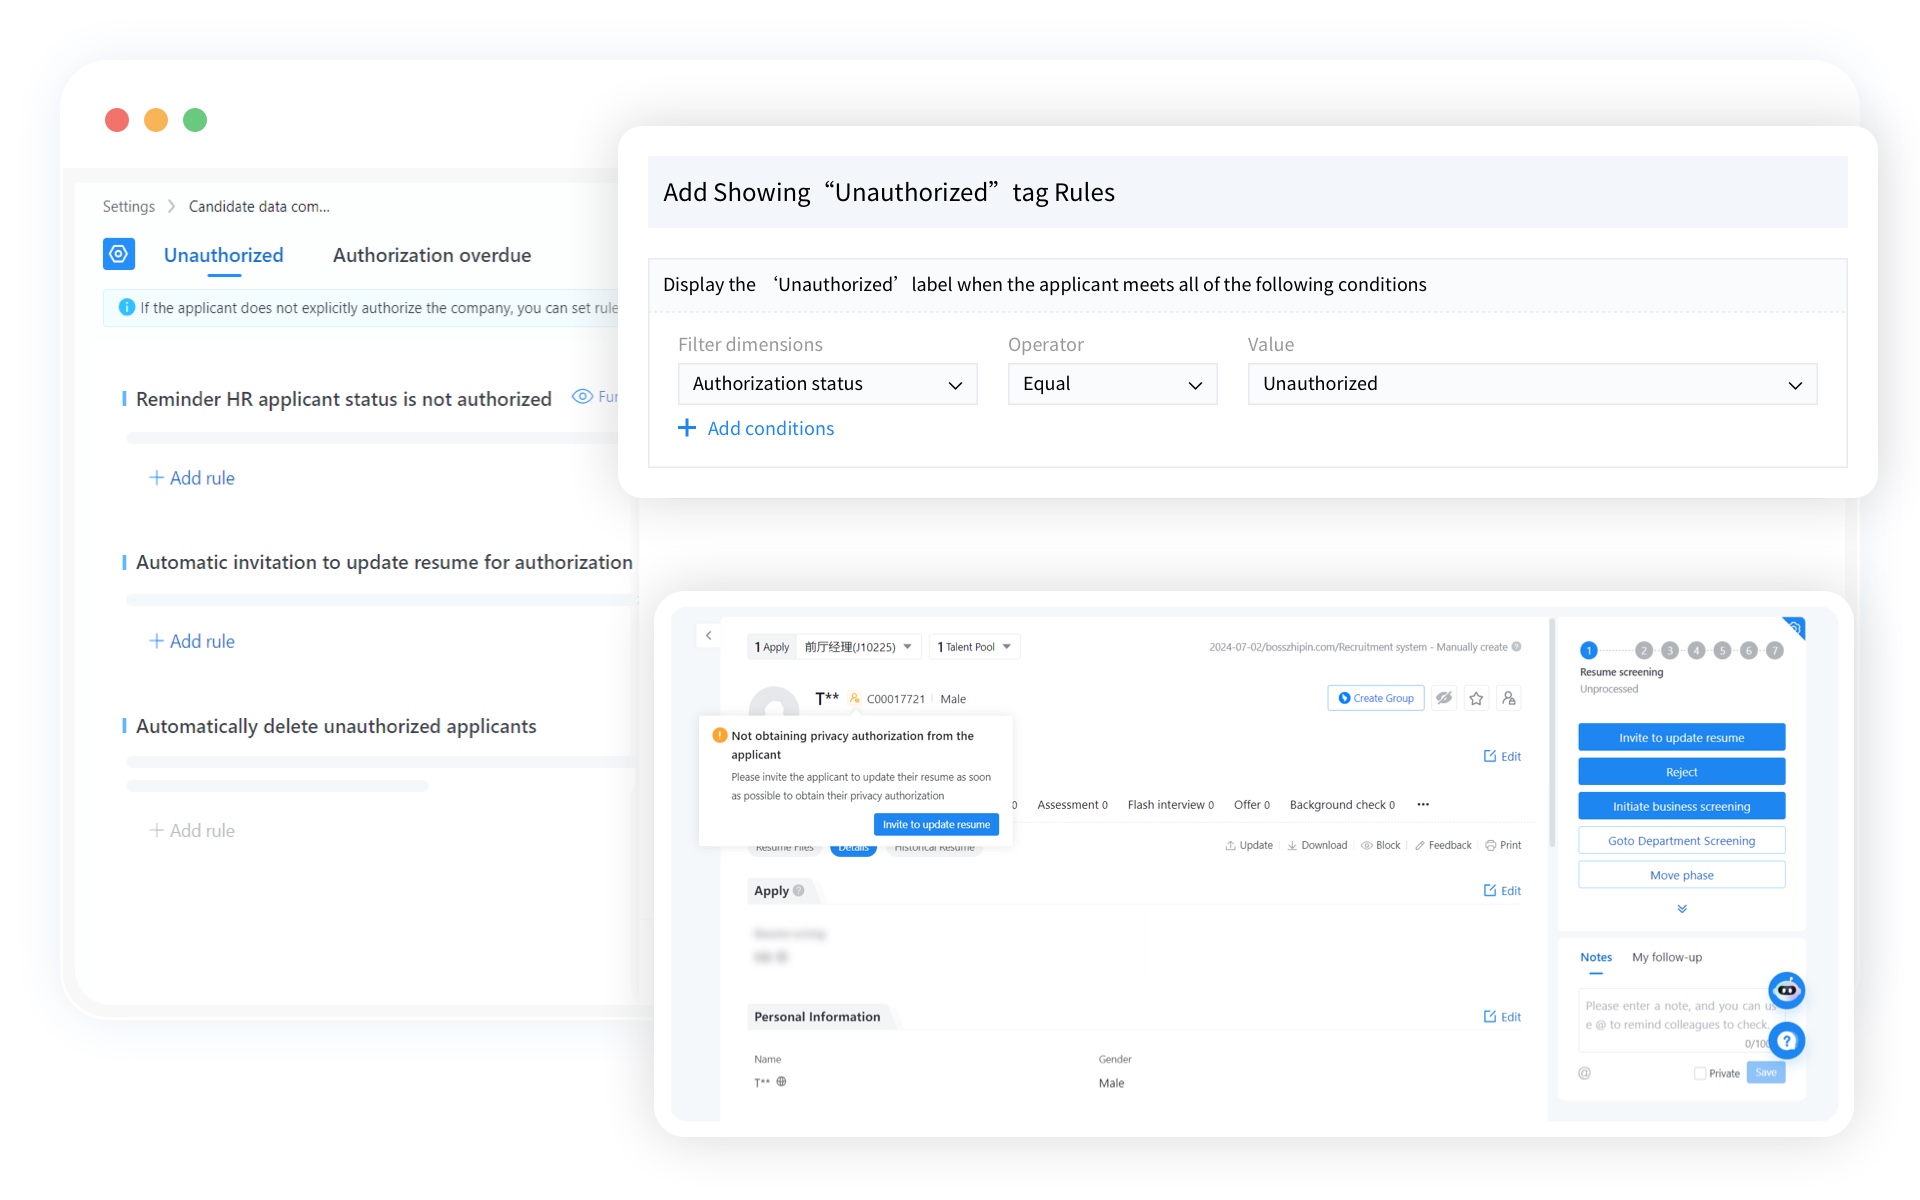This screenshot has height=1200, width=1920.
Task: Select step 3 in recruitment phase progress
Action: (x=1669, y=651)
